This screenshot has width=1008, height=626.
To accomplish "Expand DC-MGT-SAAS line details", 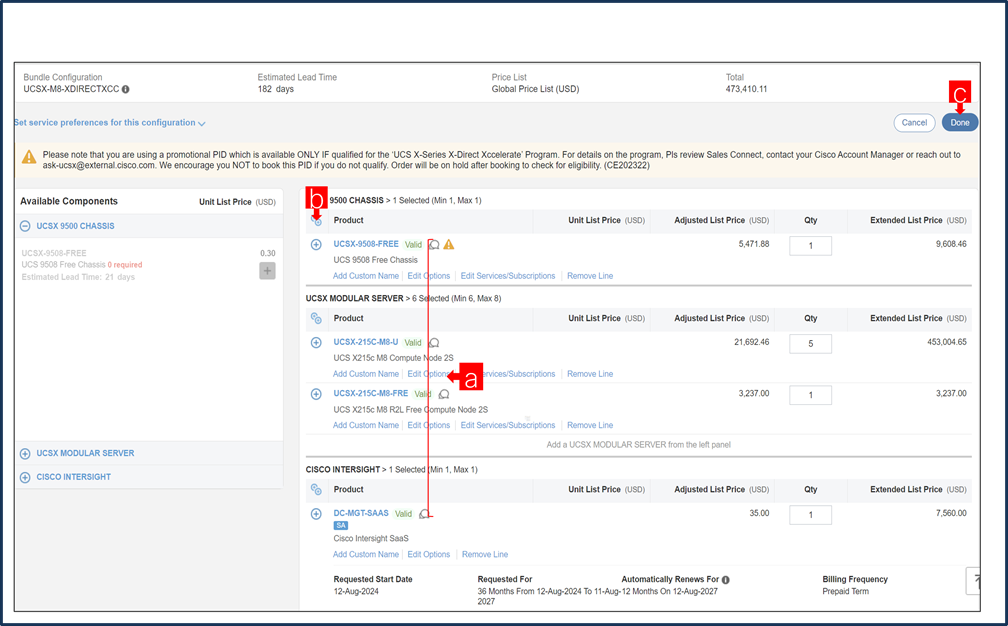I will 316,514.
